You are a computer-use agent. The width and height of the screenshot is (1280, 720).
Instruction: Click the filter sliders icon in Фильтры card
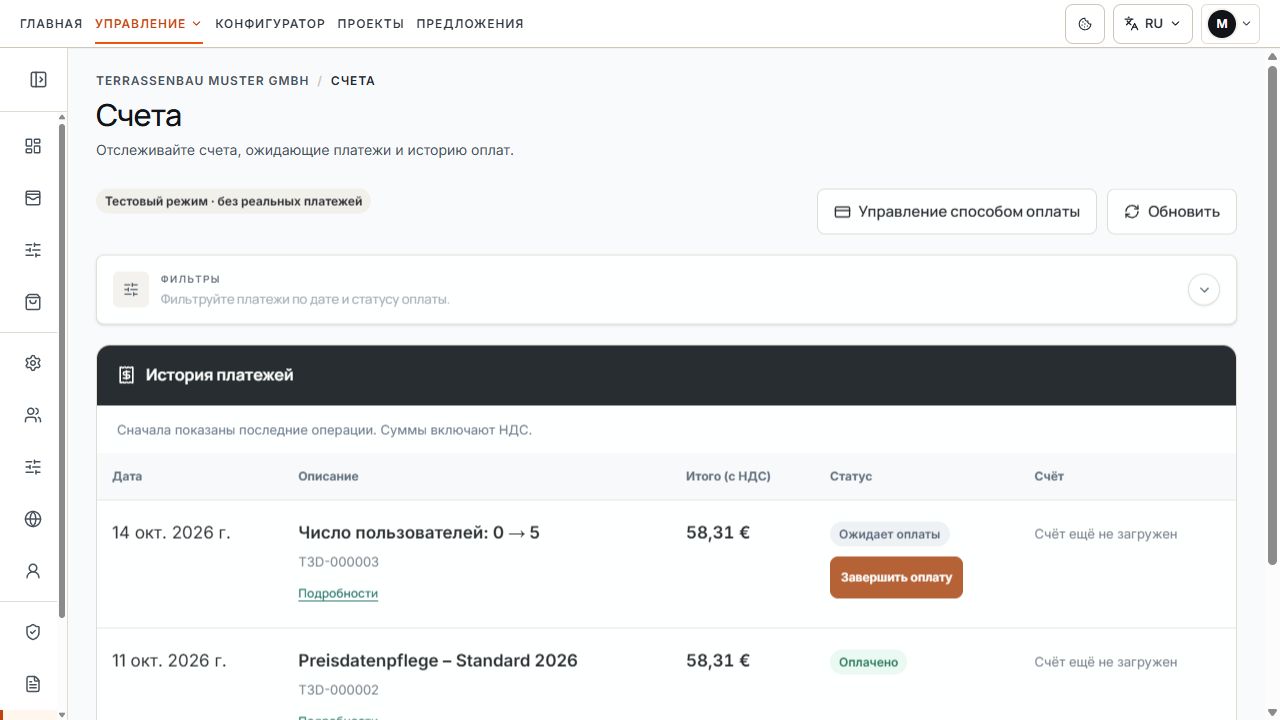coord(131,289)
